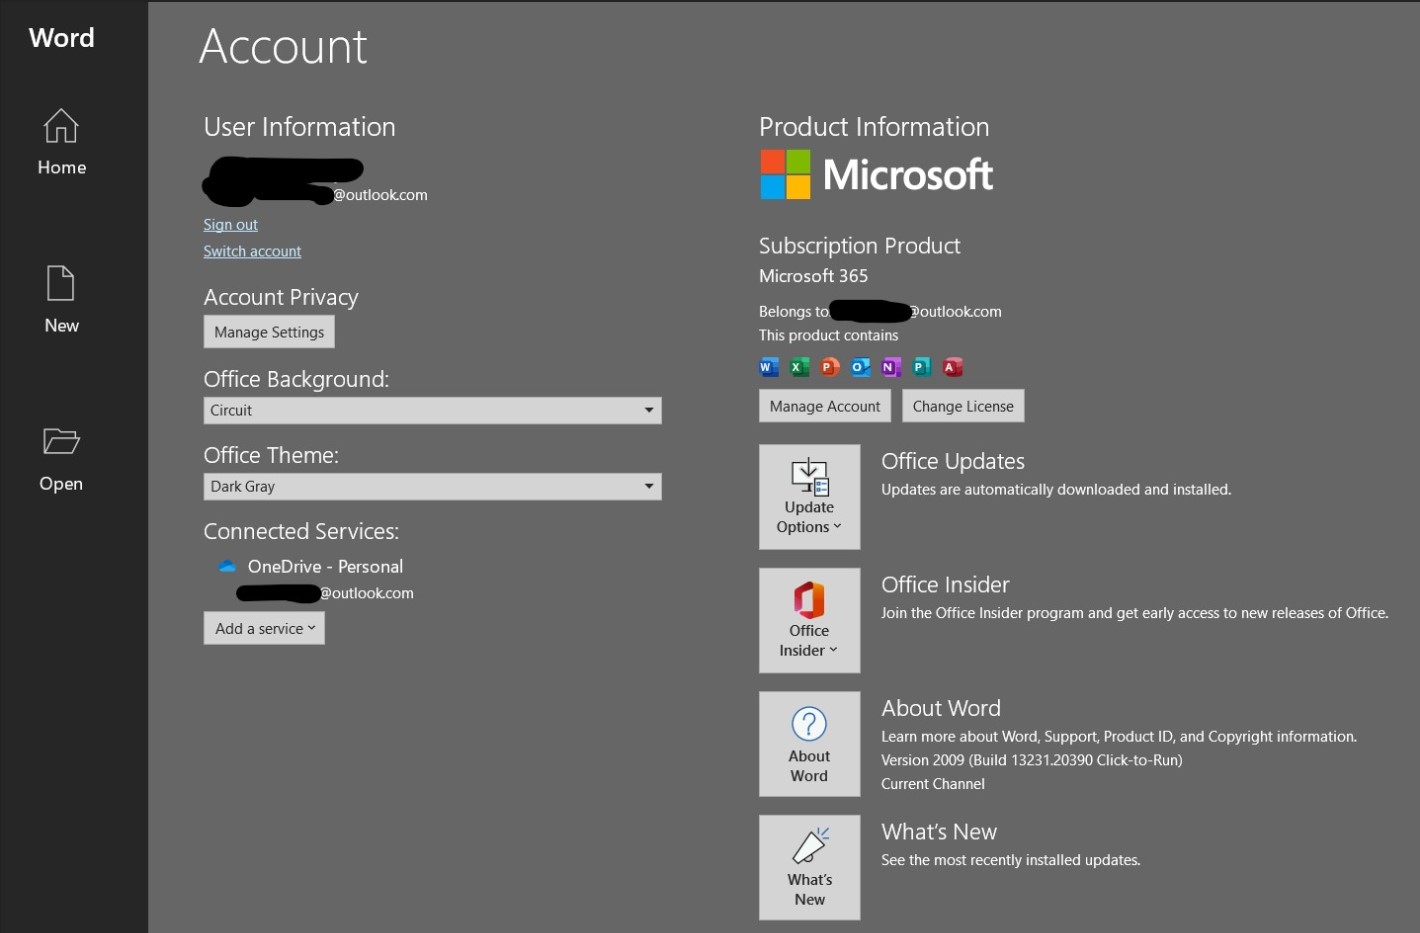Open Update Options menu

tap(809, 497)
